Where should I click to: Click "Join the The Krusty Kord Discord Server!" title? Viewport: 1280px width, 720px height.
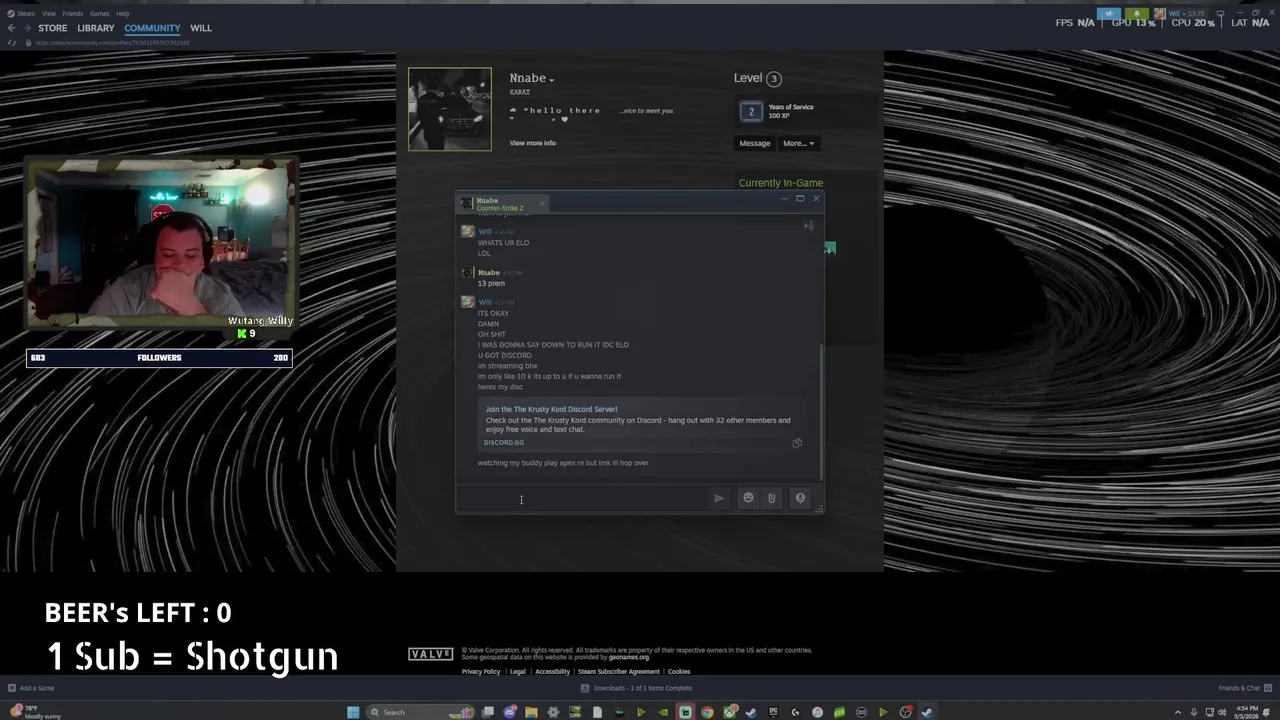coord(551,409)
